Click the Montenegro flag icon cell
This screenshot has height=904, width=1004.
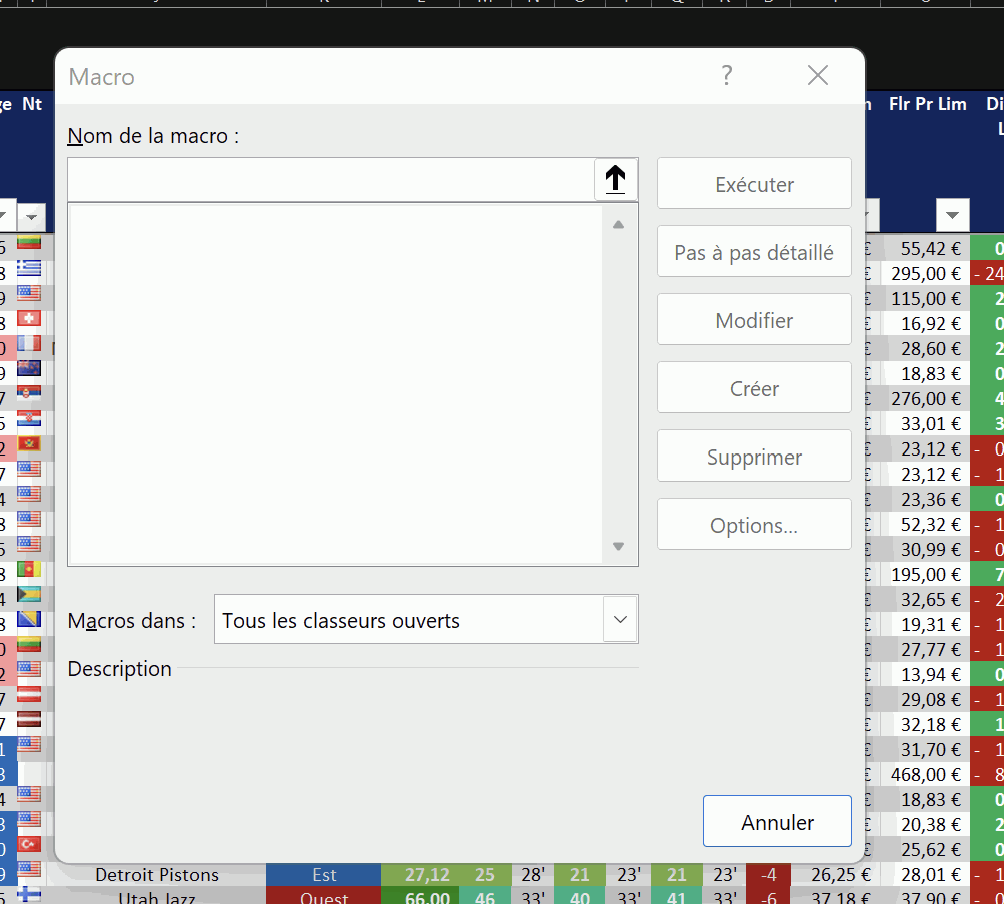tap(29, 443)
